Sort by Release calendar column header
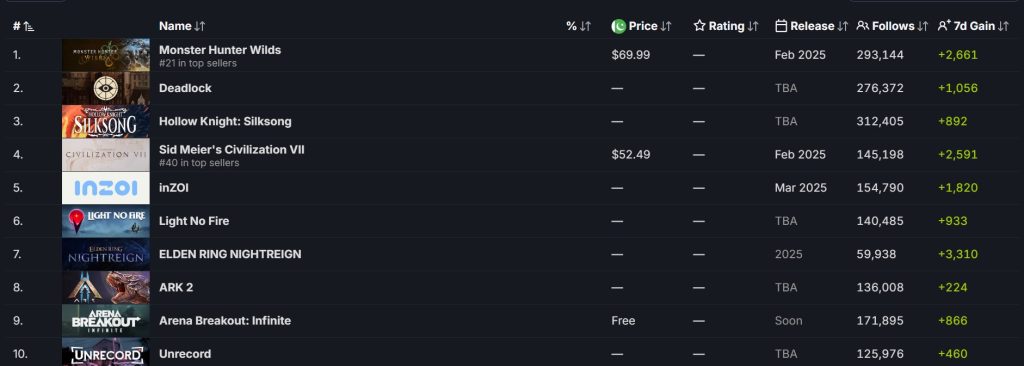The height and width of the screenshot is (366, 1024). point(811,26)
